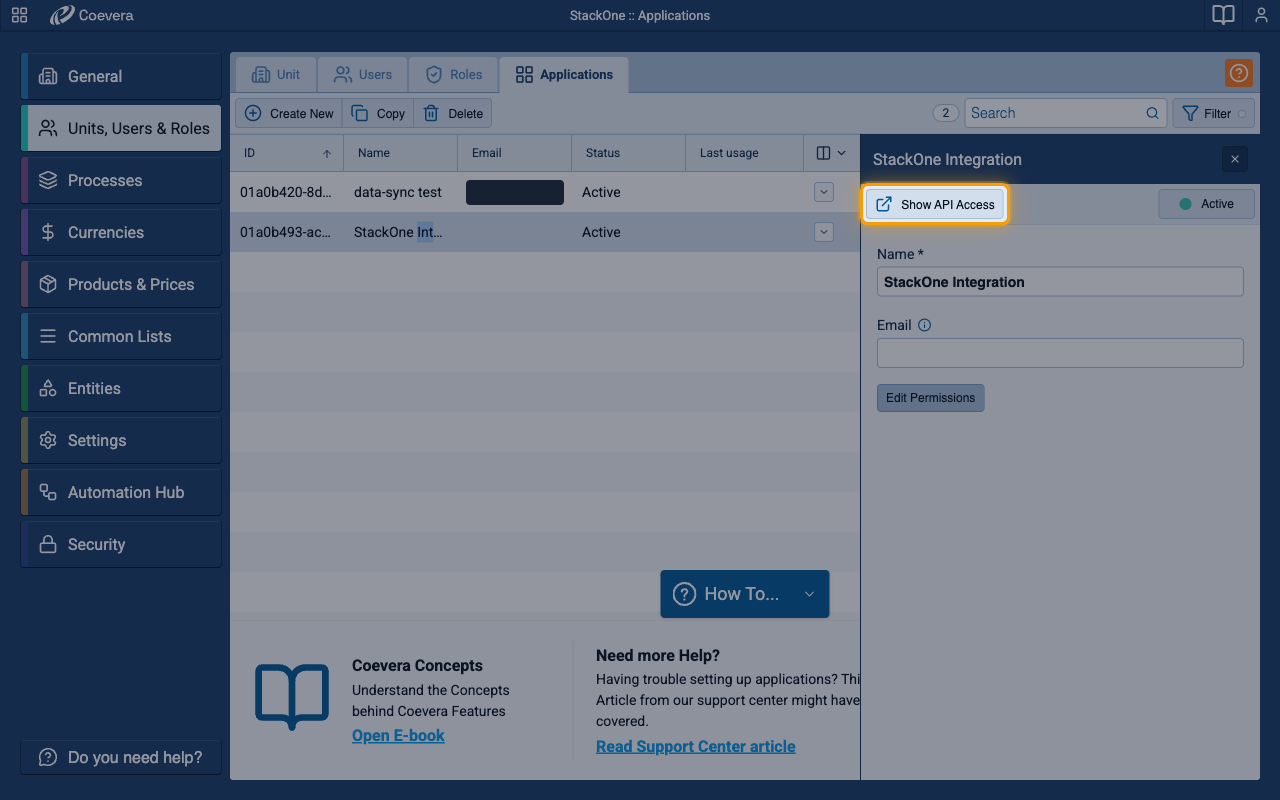Click the Delete button
Image resolution: width=1280 pixels, height=800 pixels.
453,113
